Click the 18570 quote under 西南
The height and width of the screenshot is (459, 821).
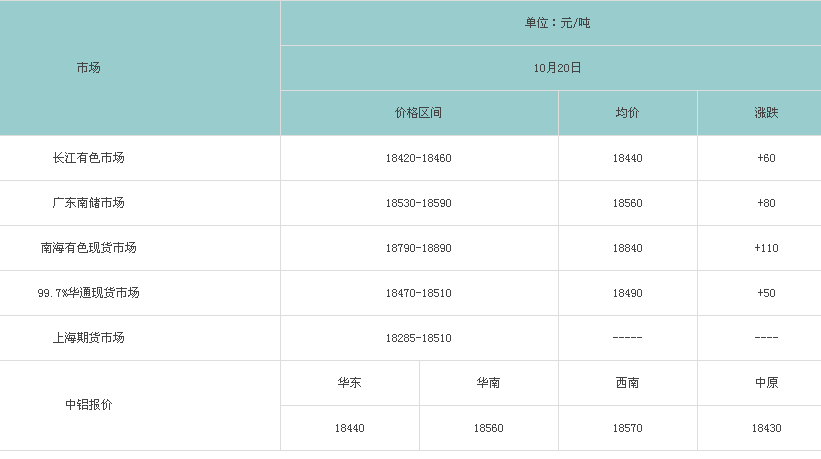(x=628, y=428)
